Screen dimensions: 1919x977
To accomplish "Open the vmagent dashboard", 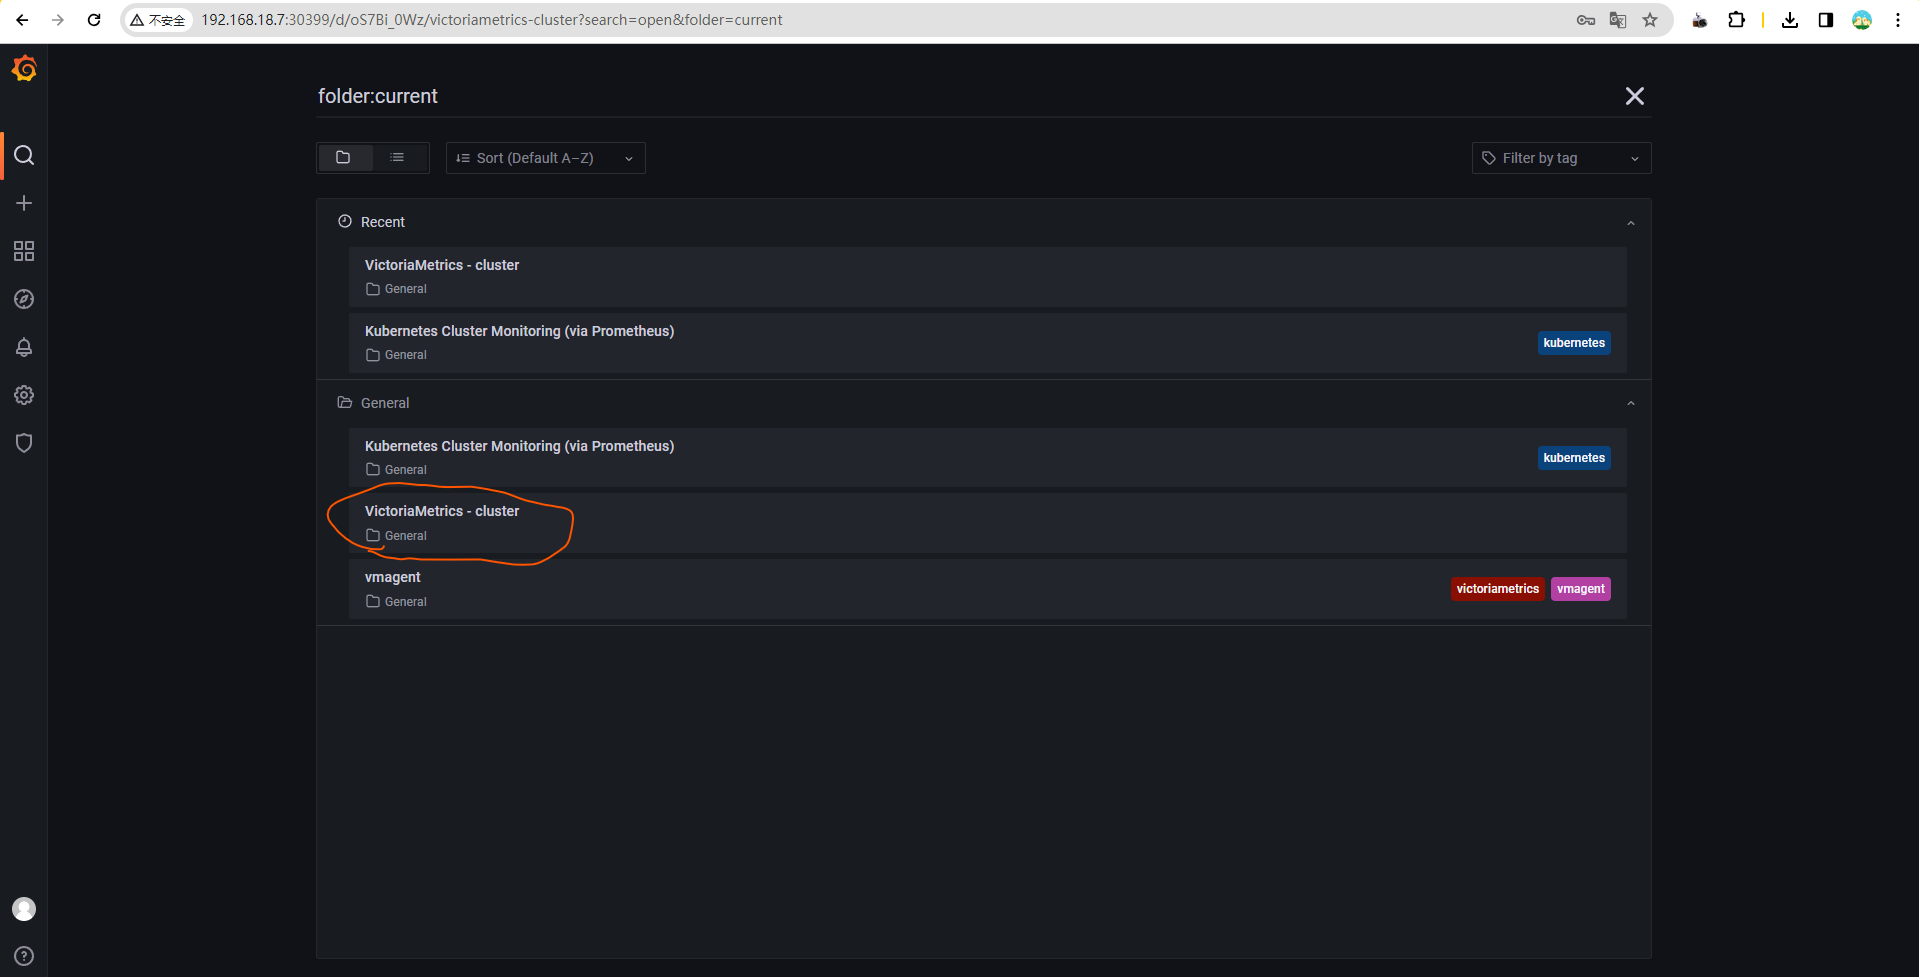I will pos(988,589).
